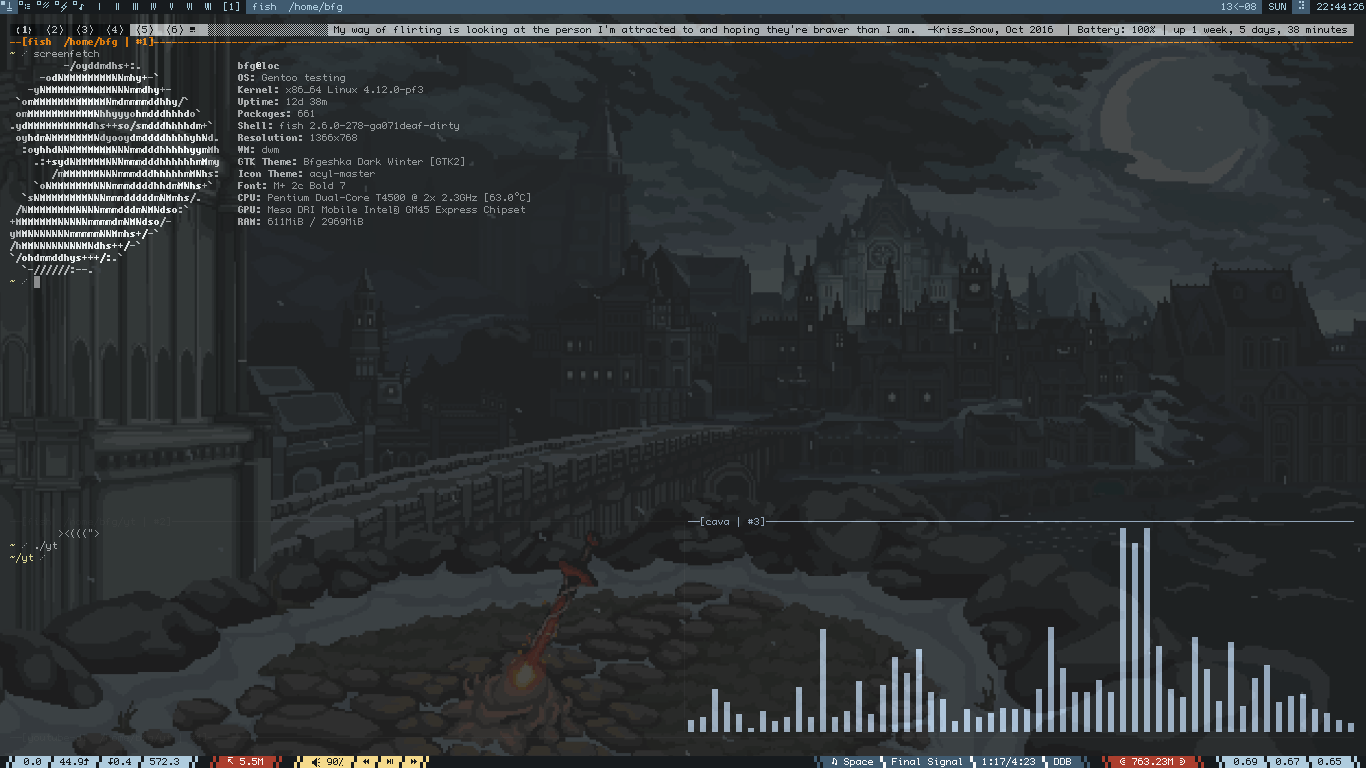Screen dimensions: 1366x768
Task: Switch to tmux window (5)
Action: pos(145,30)
